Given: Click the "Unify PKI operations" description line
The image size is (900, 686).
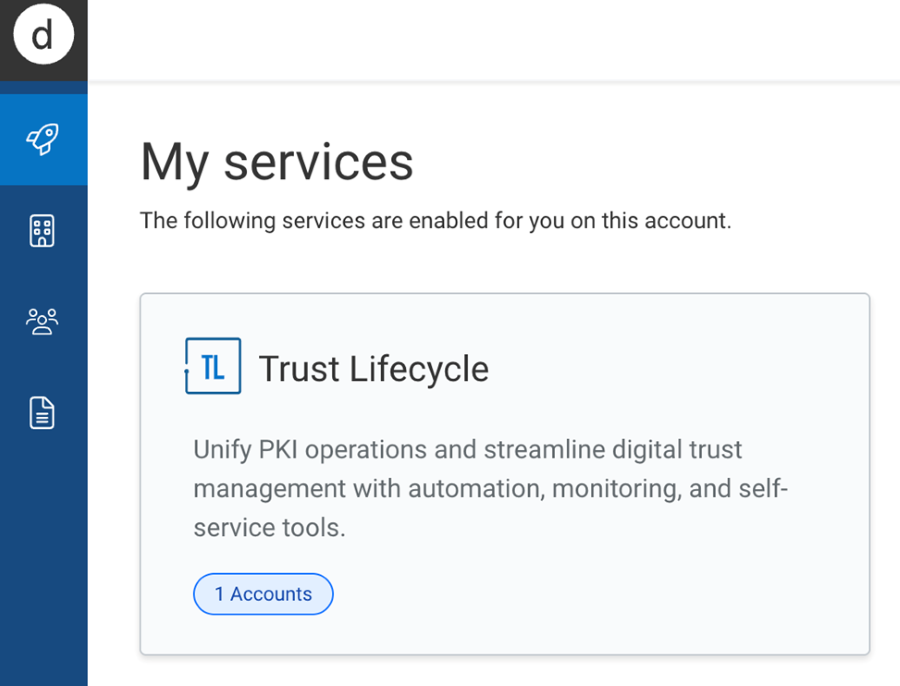Looking at the screenshot, I should click(x=467, y=449).
